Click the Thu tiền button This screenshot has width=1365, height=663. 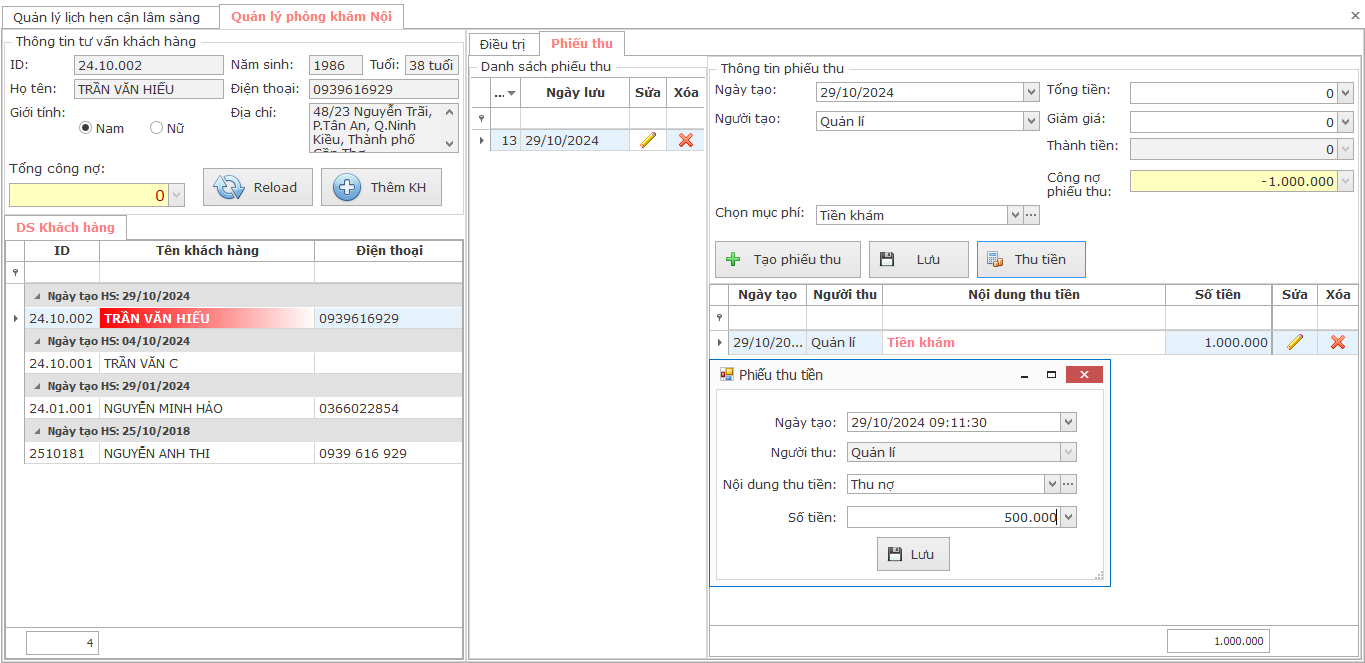(x=1031, y=259)
